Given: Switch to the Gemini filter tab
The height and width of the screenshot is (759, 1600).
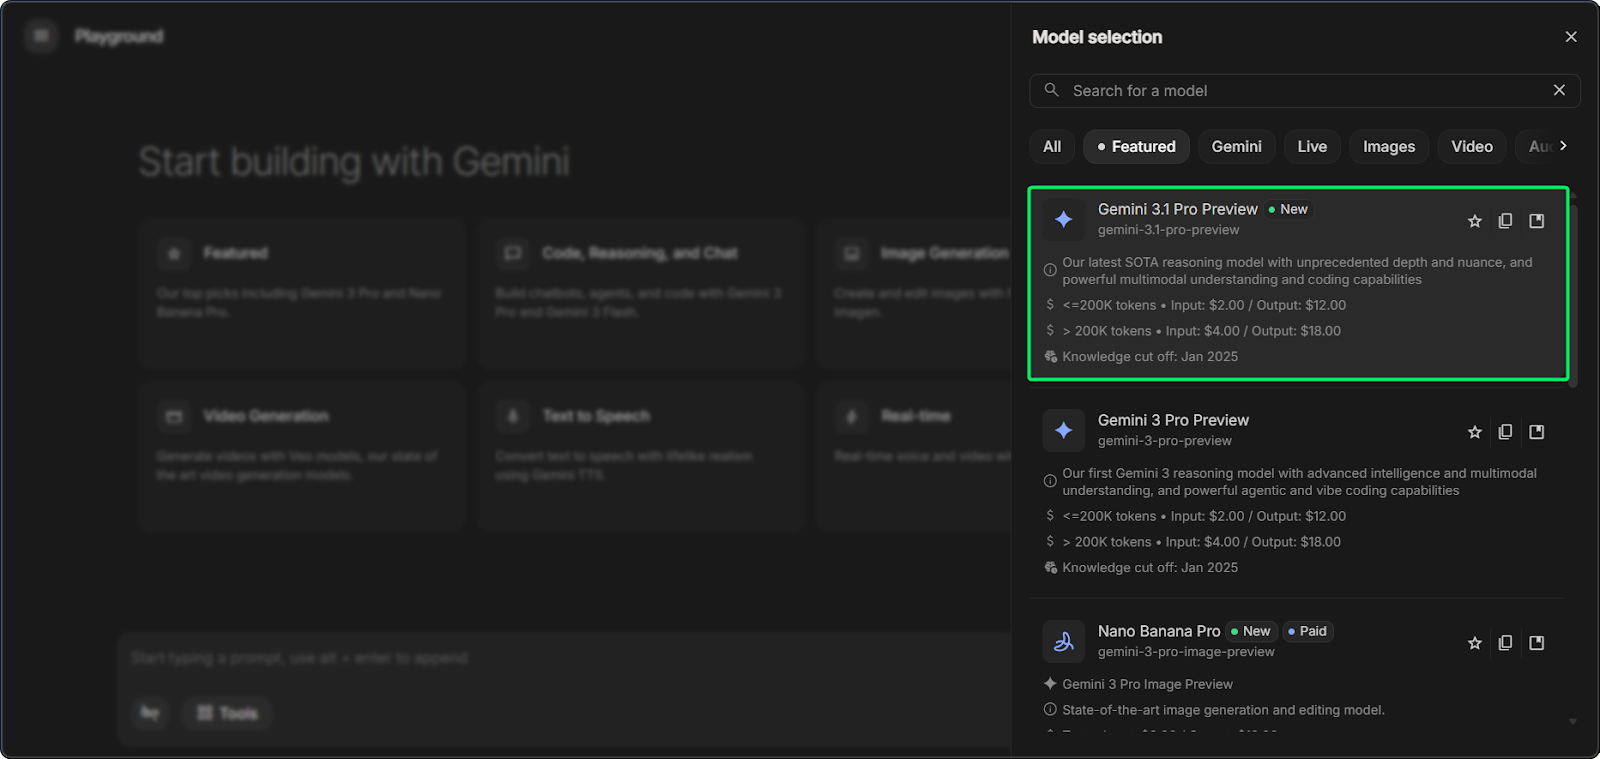Looking at the screenshot, I should point(1236,147).
